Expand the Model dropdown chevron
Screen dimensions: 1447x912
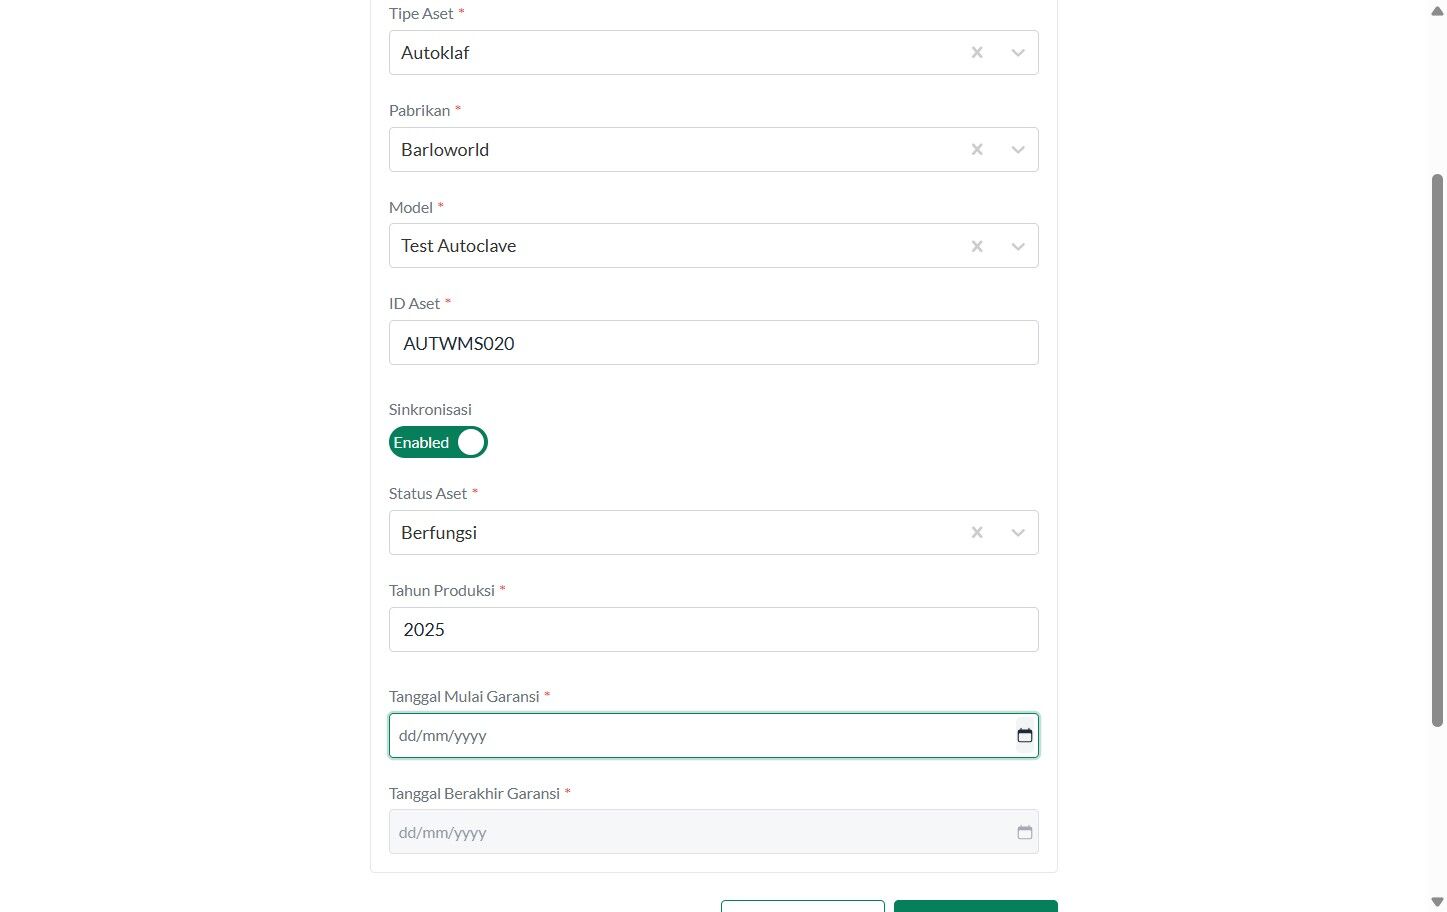tap(1018, 246)
